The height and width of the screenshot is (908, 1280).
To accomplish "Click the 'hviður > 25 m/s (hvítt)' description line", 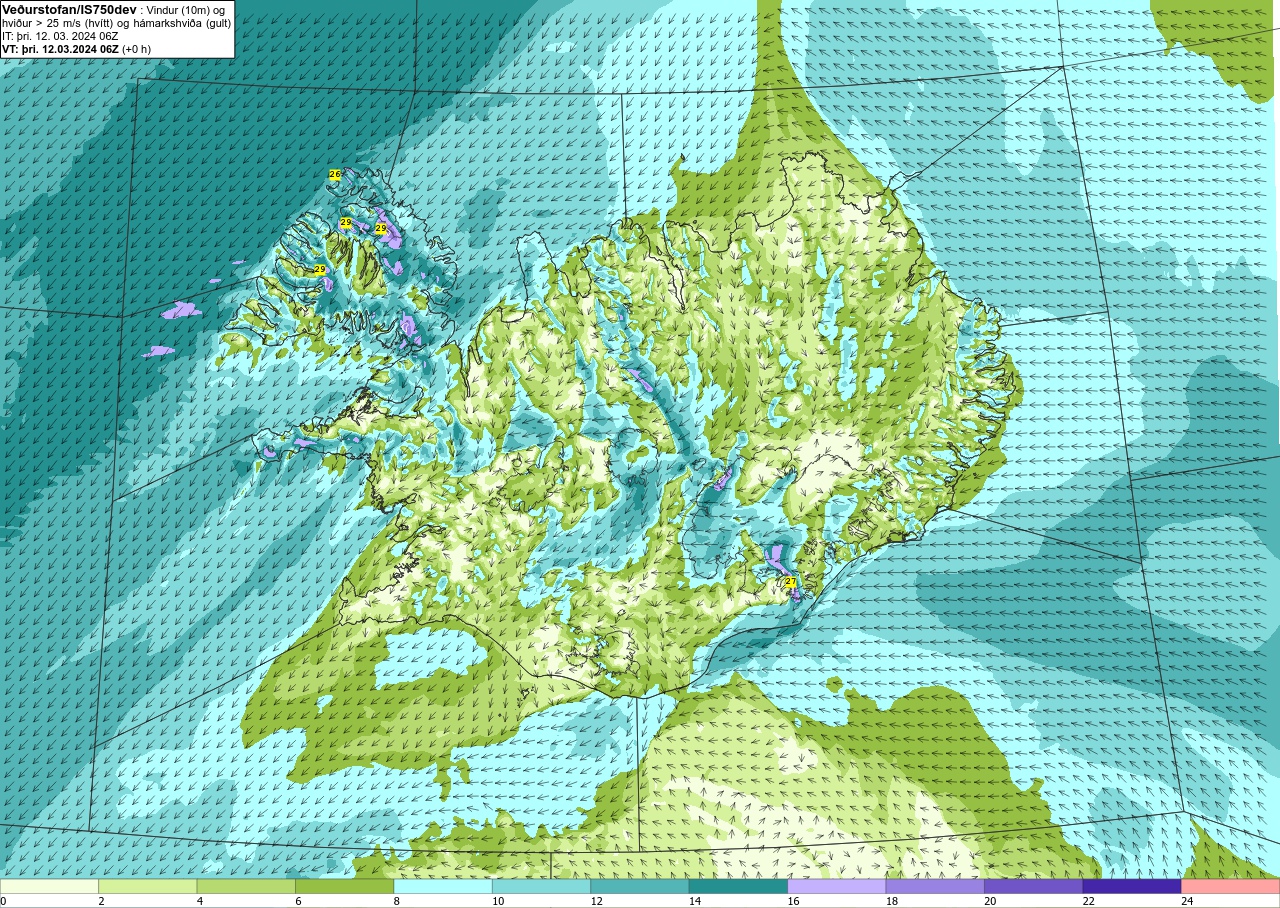I will point(116,23).
